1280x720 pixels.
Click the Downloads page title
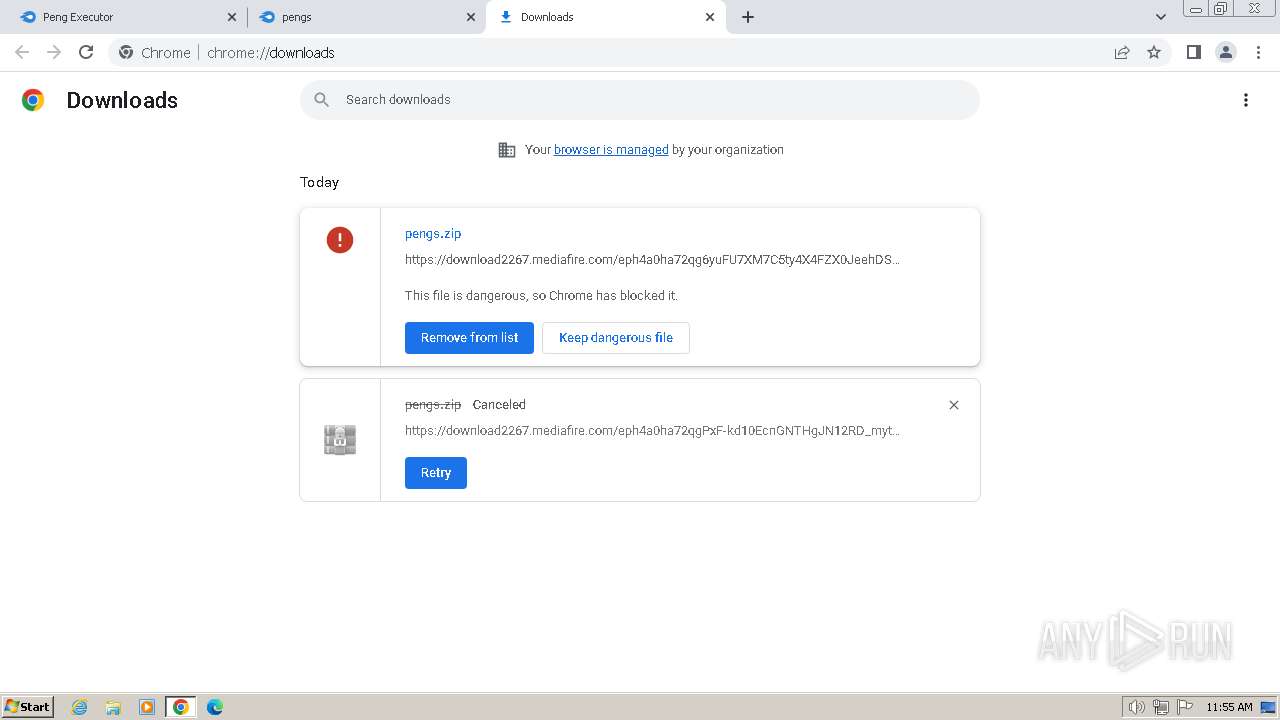122,100
